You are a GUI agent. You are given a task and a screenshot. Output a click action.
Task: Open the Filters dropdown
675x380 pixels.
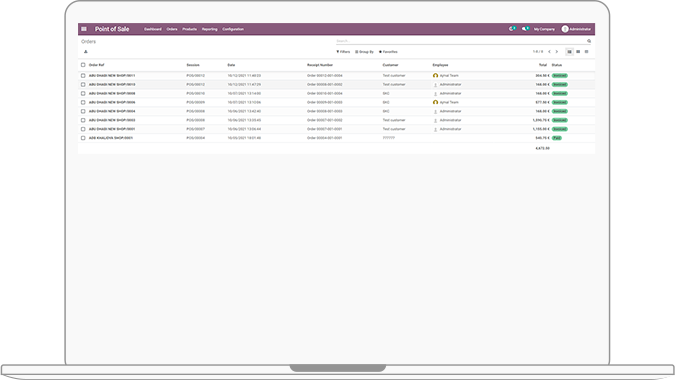coord(343,52)
